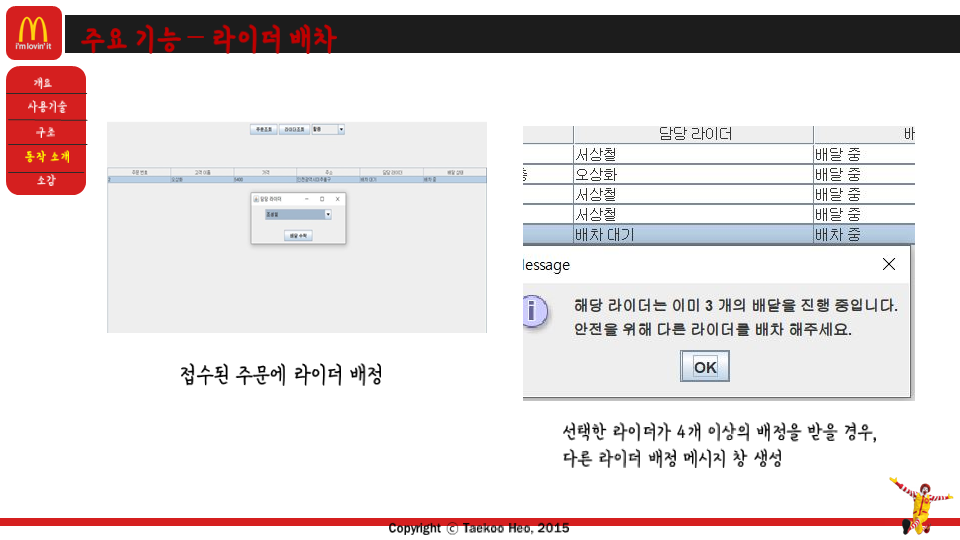Click the copyright Taekoo Heo text
960x540 pixels.
click(x=479, y=528)
